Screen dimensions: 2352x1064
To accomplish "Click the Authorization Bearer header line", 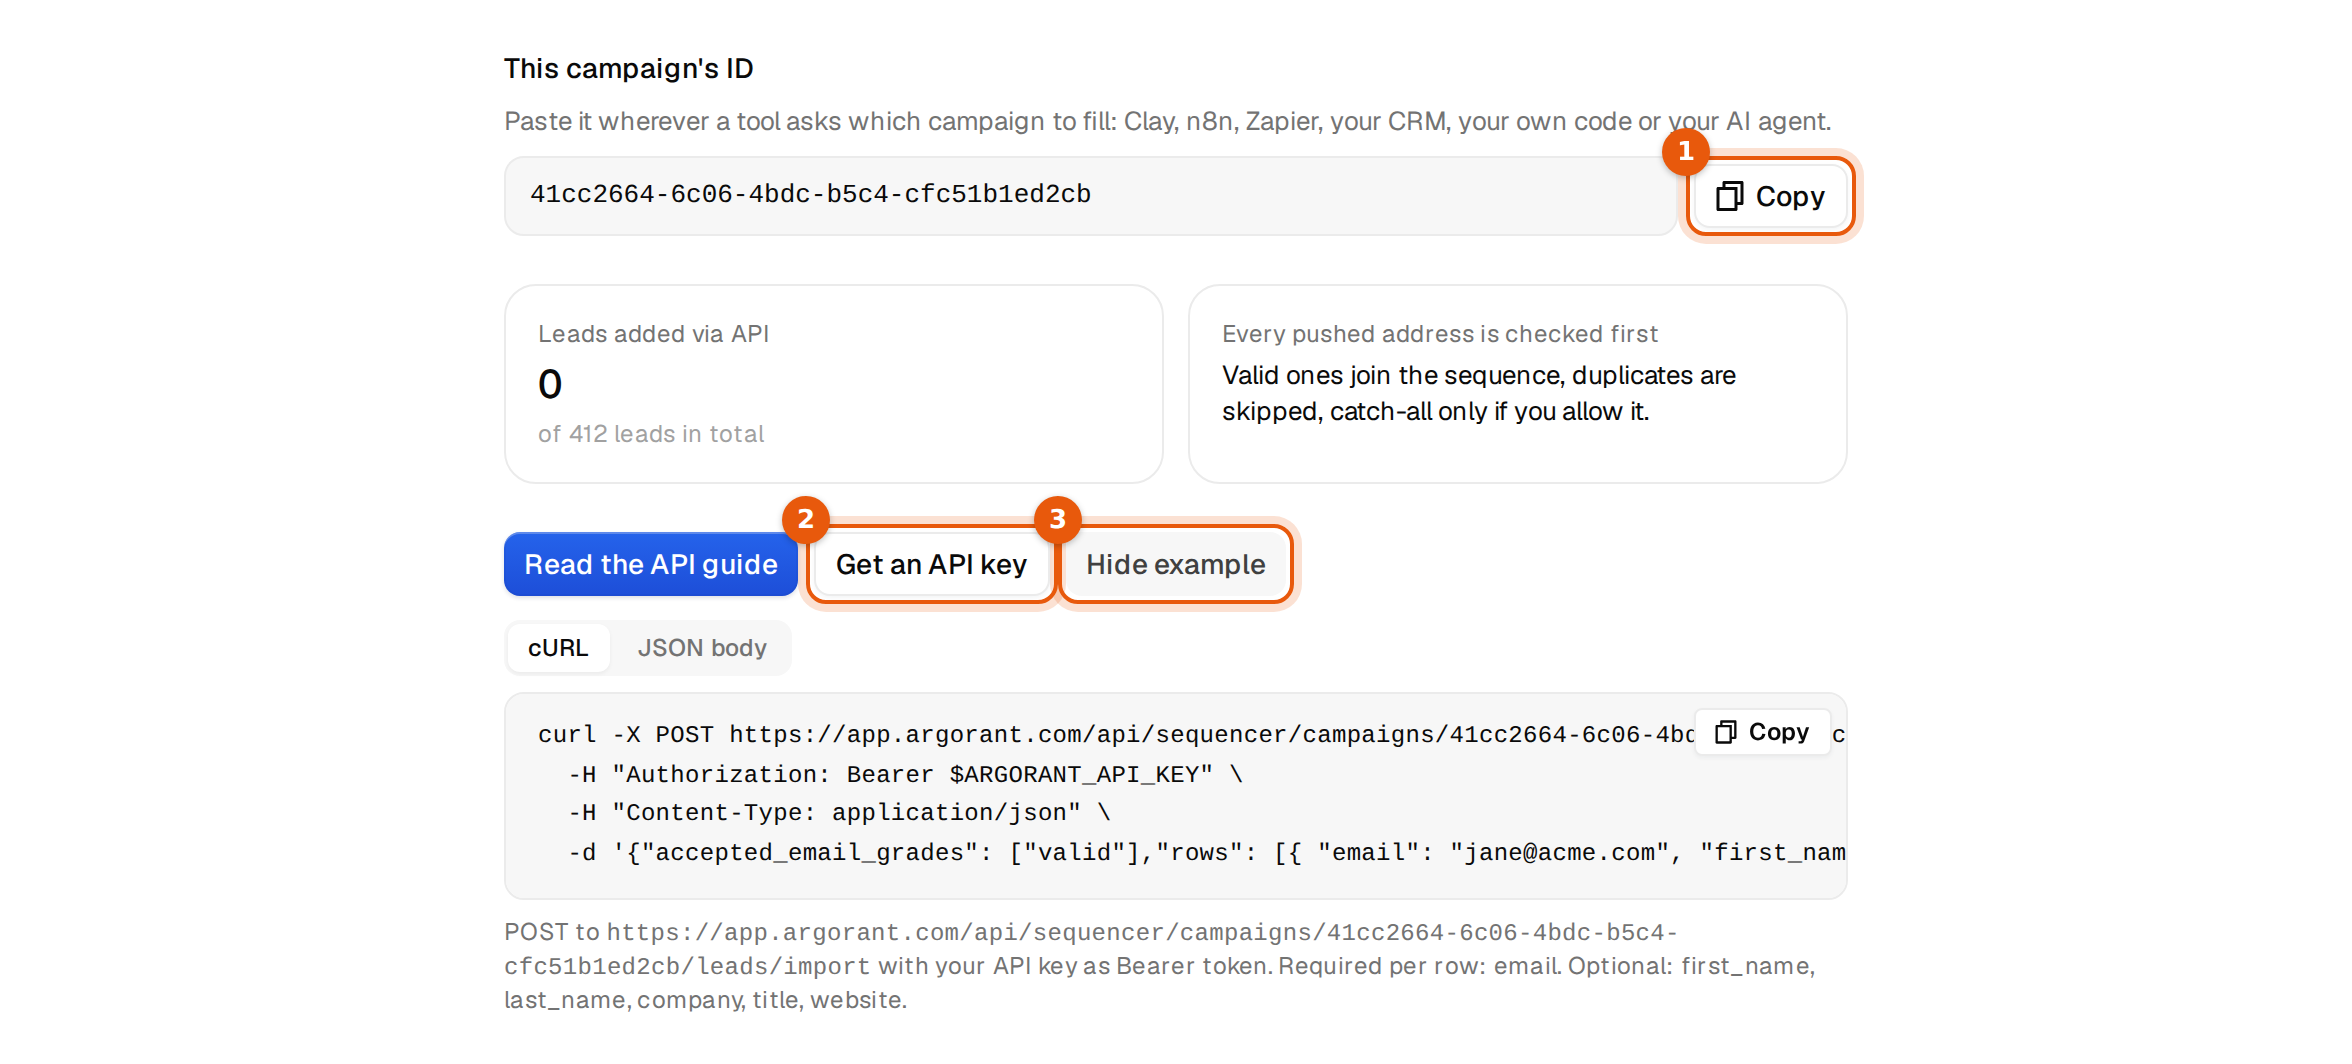I will pyautogui.click(x=905, y=774).
